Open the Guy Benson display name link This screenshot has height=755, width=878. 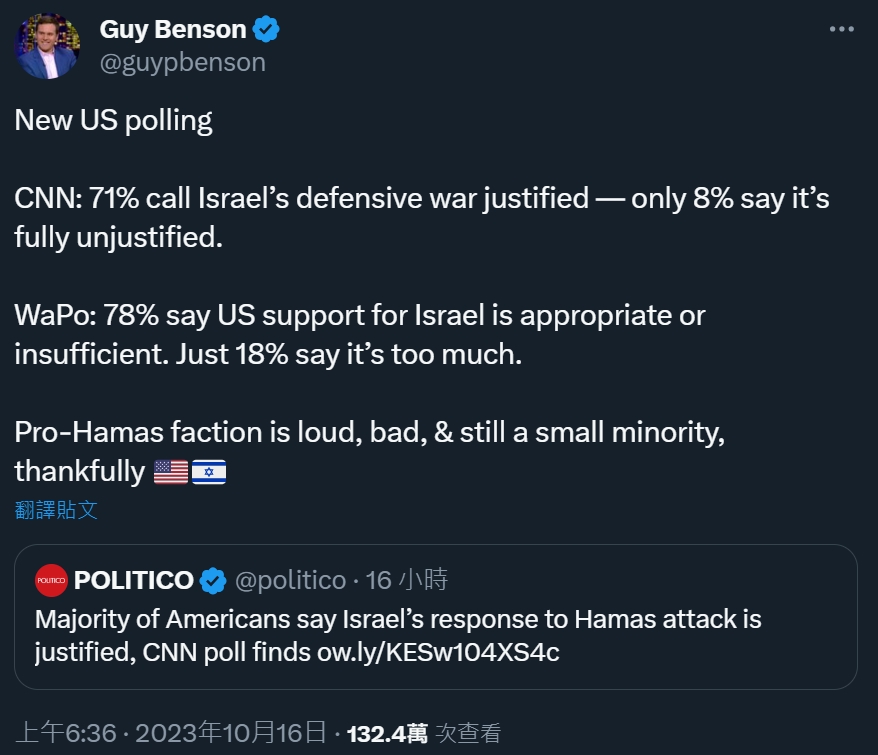tap(172, 30)
